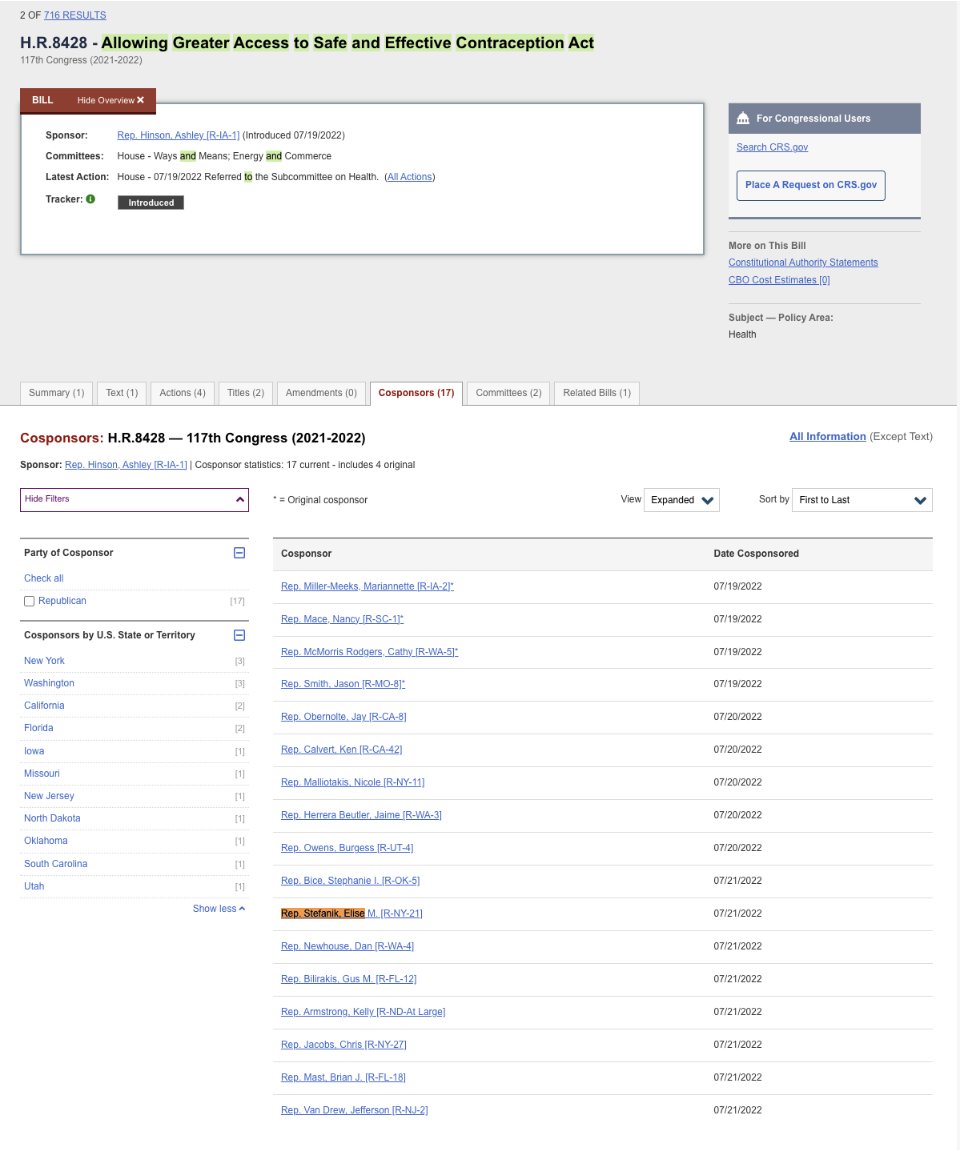The image size is (960, 1150).
Task: Click the green Tracker info icon
Action: [x=90, y=199]
